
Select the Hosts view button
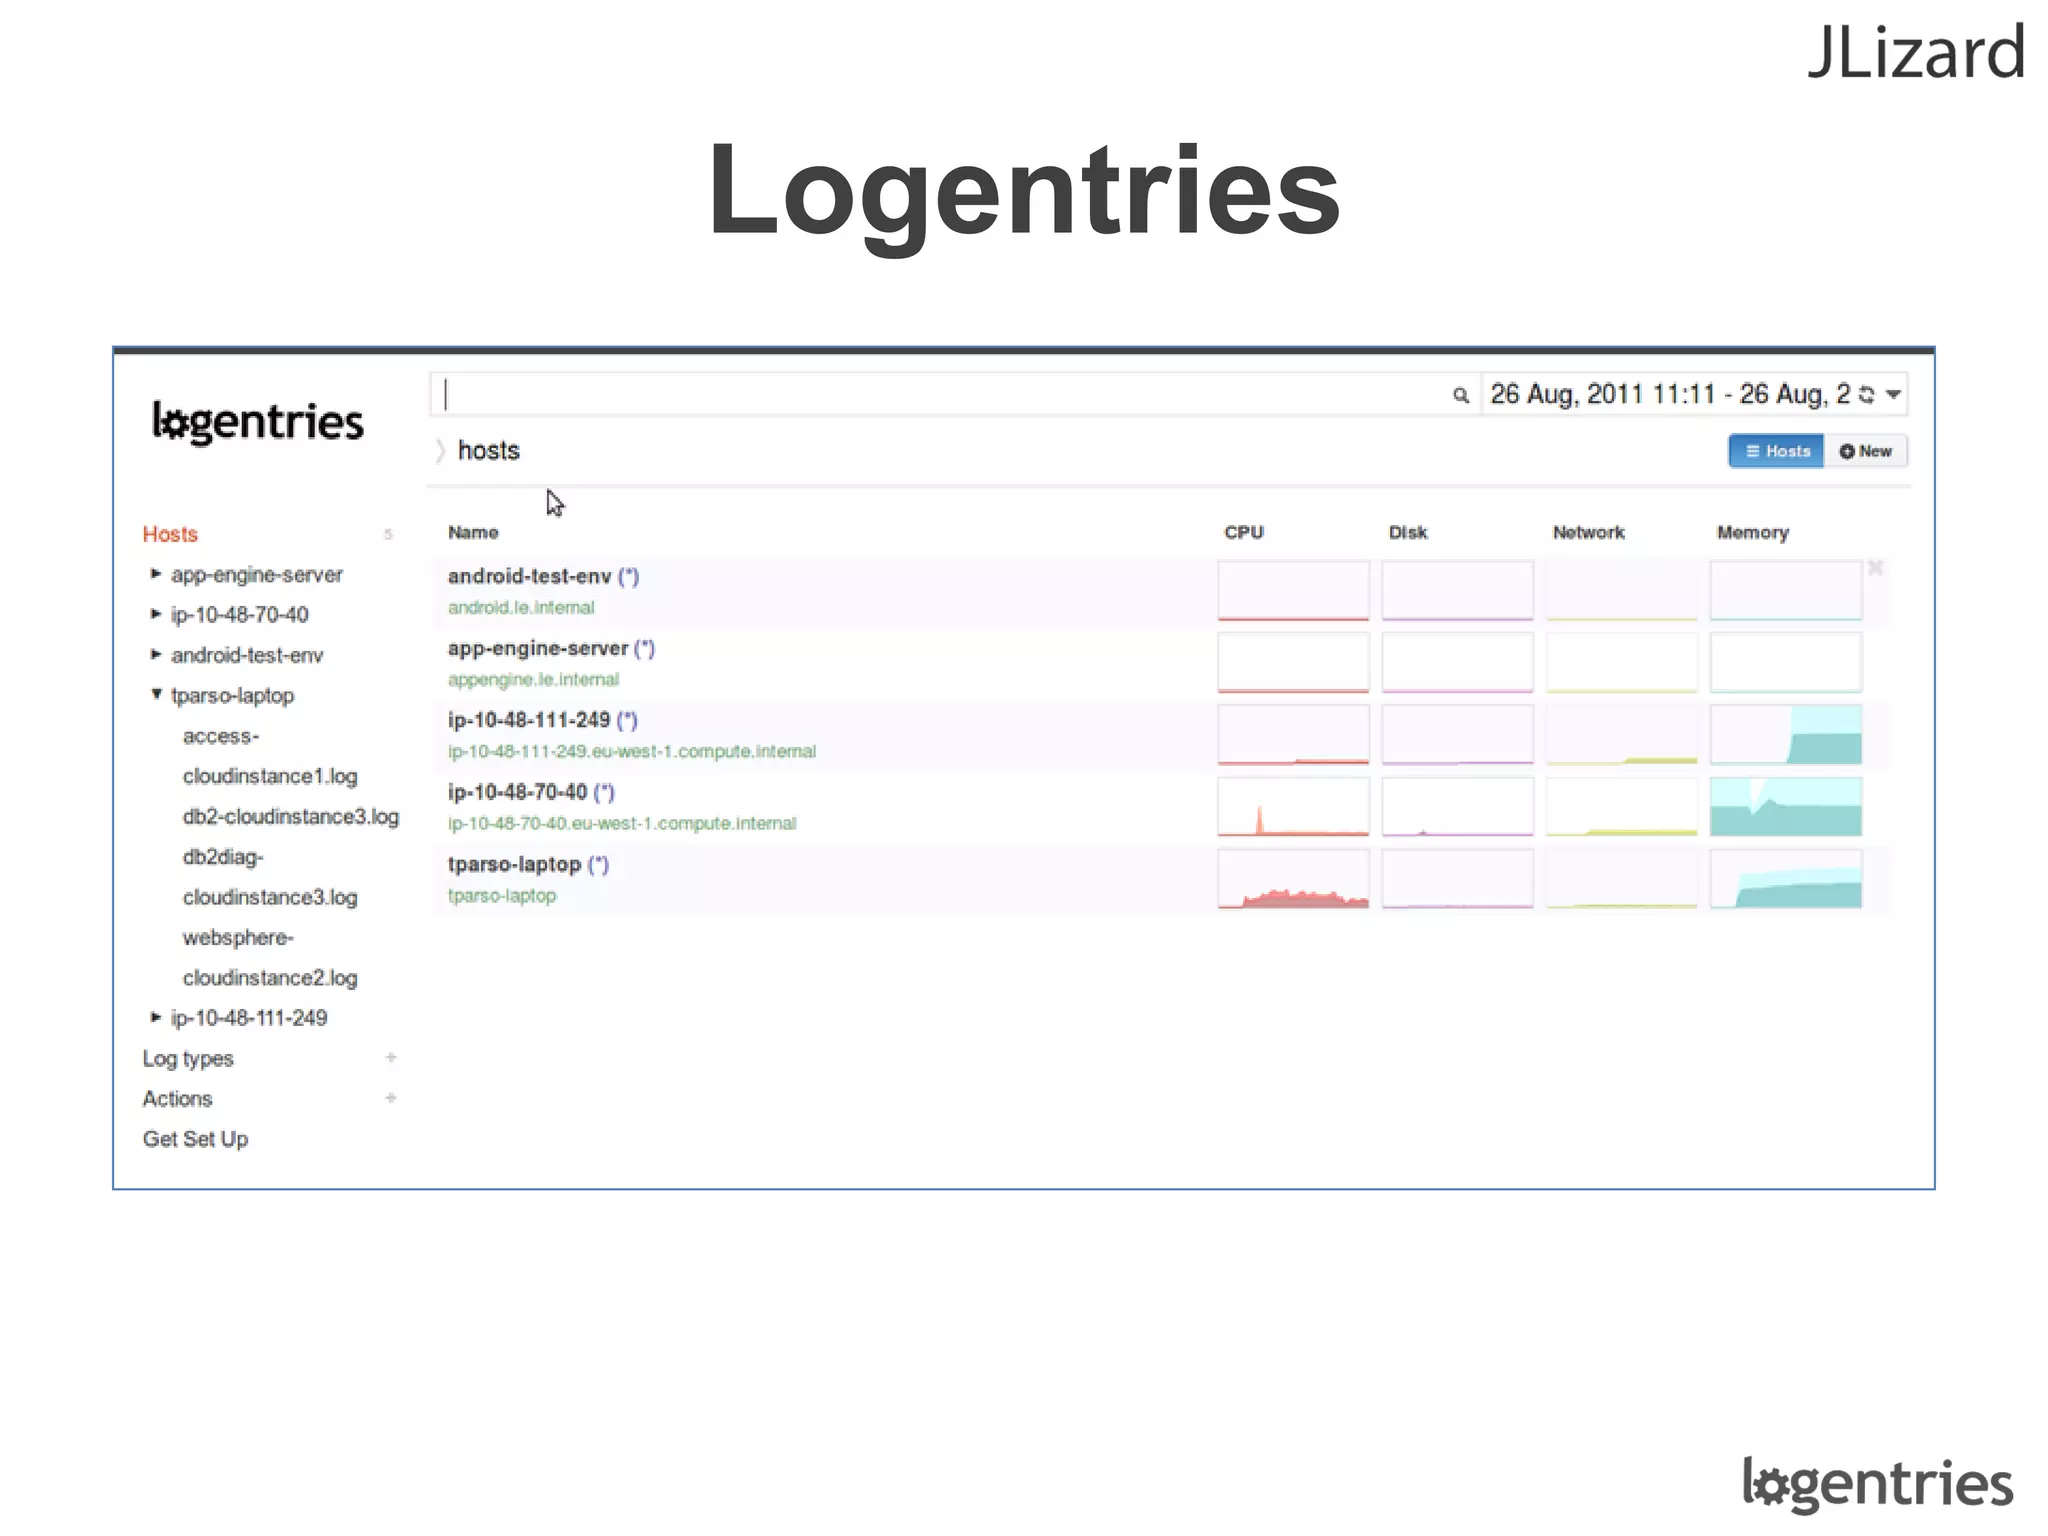[1776, 451]
